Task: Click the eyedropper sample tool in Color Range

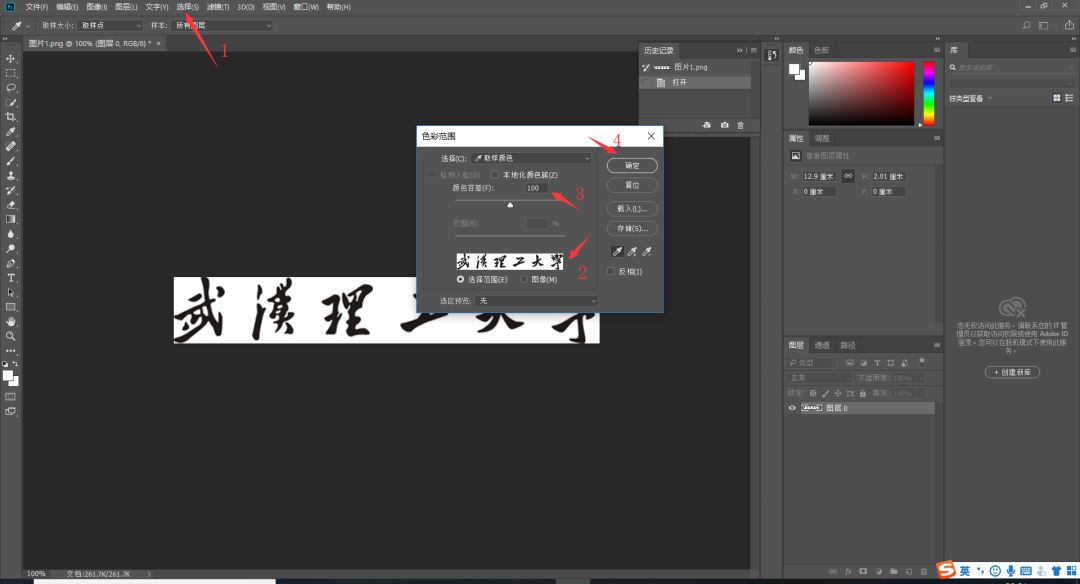Action: coord(617,251)
